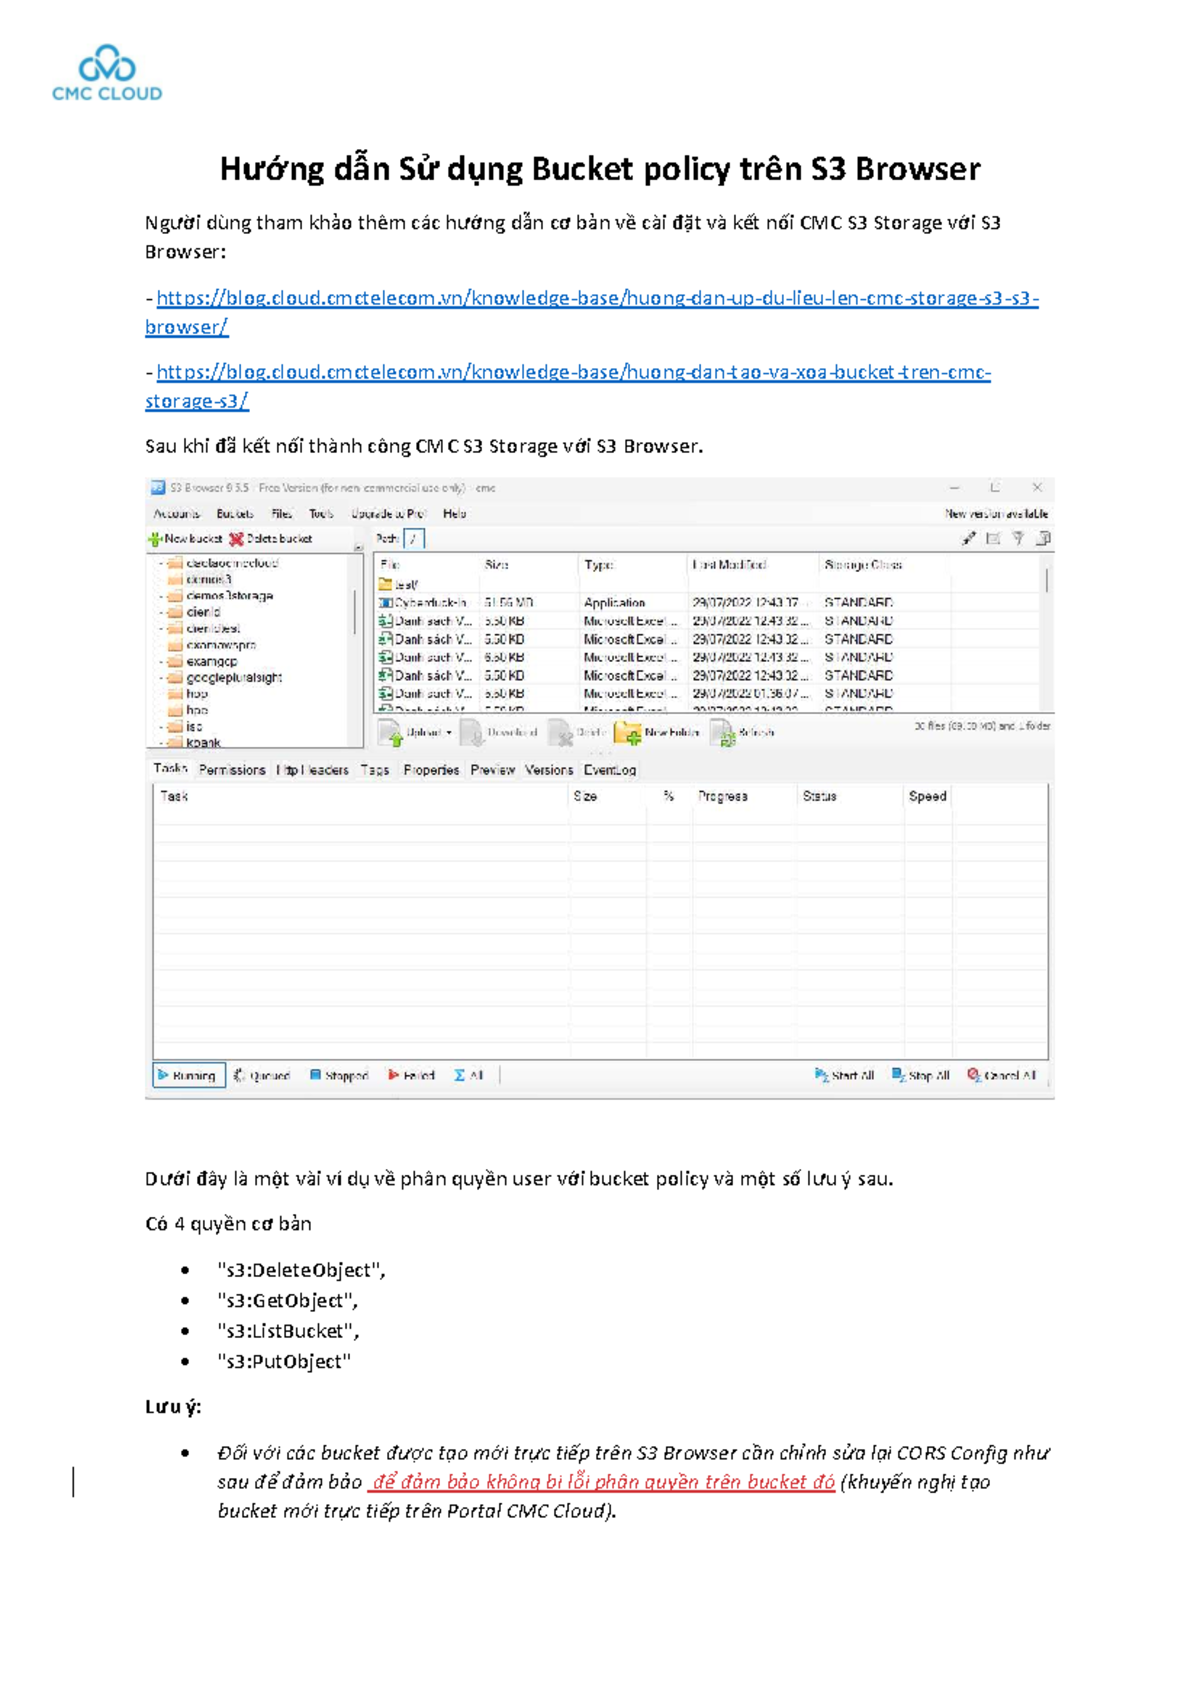Open the up-du-lieu-len-cmc-storage-s3 blog link
Viewport: 1200px width, 1696px height.
coord(592,312)
